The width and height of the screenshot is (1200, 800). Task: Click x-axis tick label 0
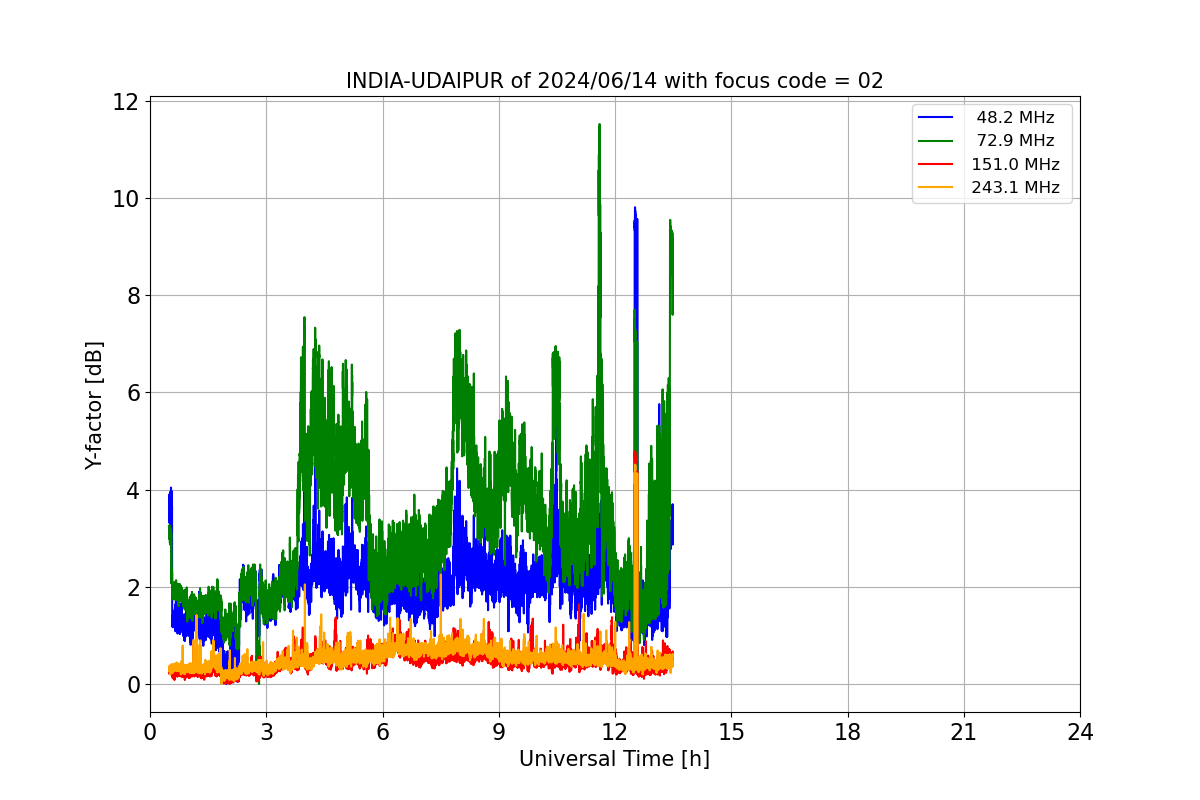(x=150, y=732)
